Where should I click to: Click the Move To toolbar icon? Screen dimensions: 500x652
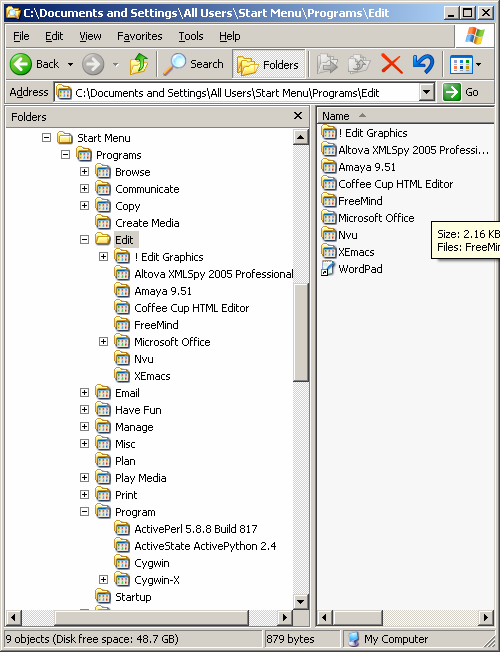[x=327, y=64]
